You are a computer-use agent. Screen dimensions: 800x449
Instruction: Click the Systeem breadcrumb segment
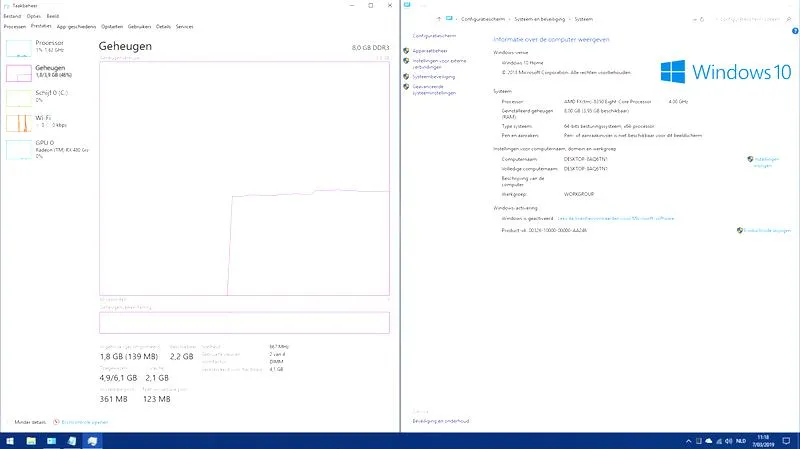583,19
